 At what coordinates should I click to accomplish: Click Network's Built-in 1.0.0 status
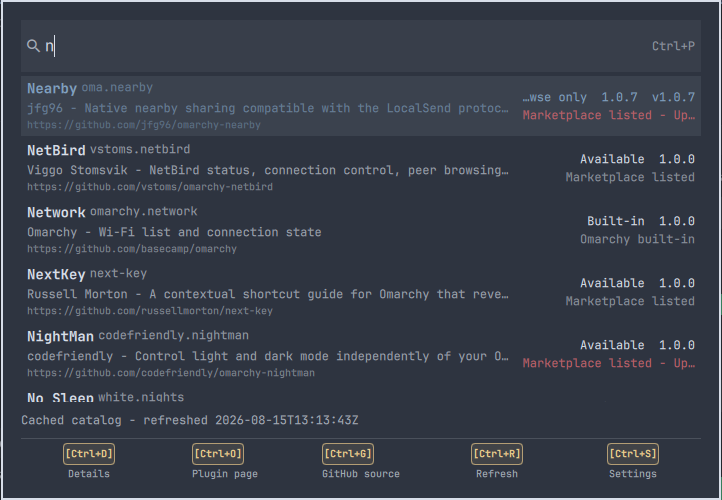point(641,221)
